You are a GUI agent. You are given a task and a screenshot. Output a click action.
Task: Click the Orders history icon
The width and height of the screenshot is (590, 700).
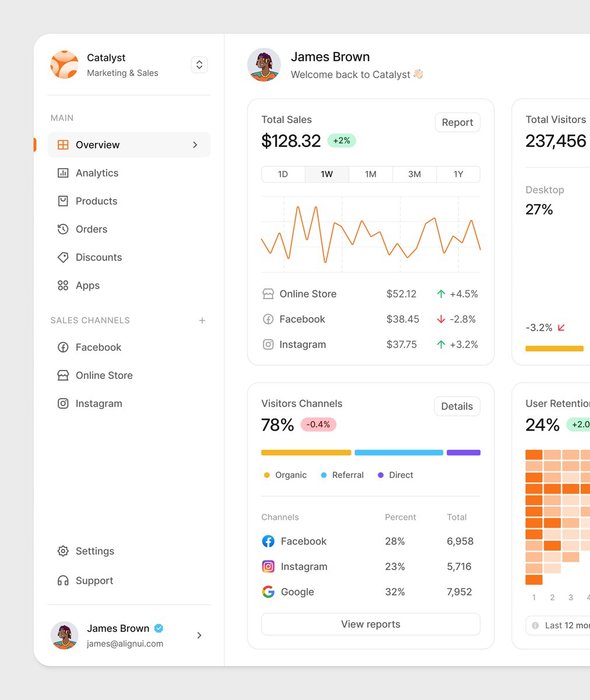pos(63,229)
